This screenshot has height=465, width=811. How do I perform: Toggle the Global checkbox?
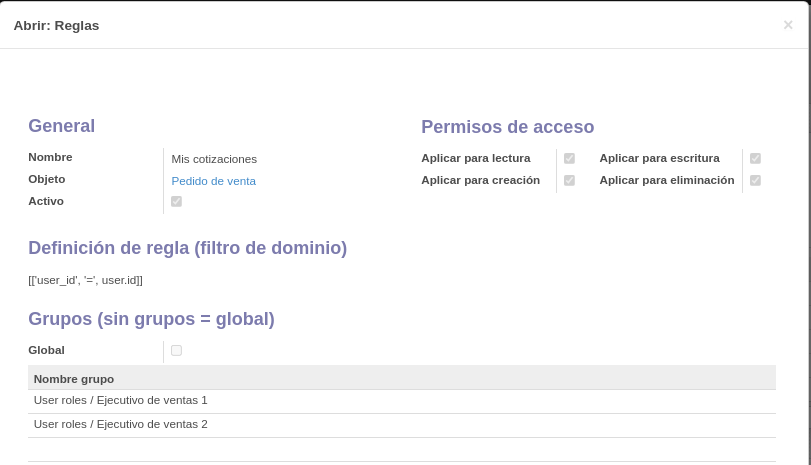176,350
